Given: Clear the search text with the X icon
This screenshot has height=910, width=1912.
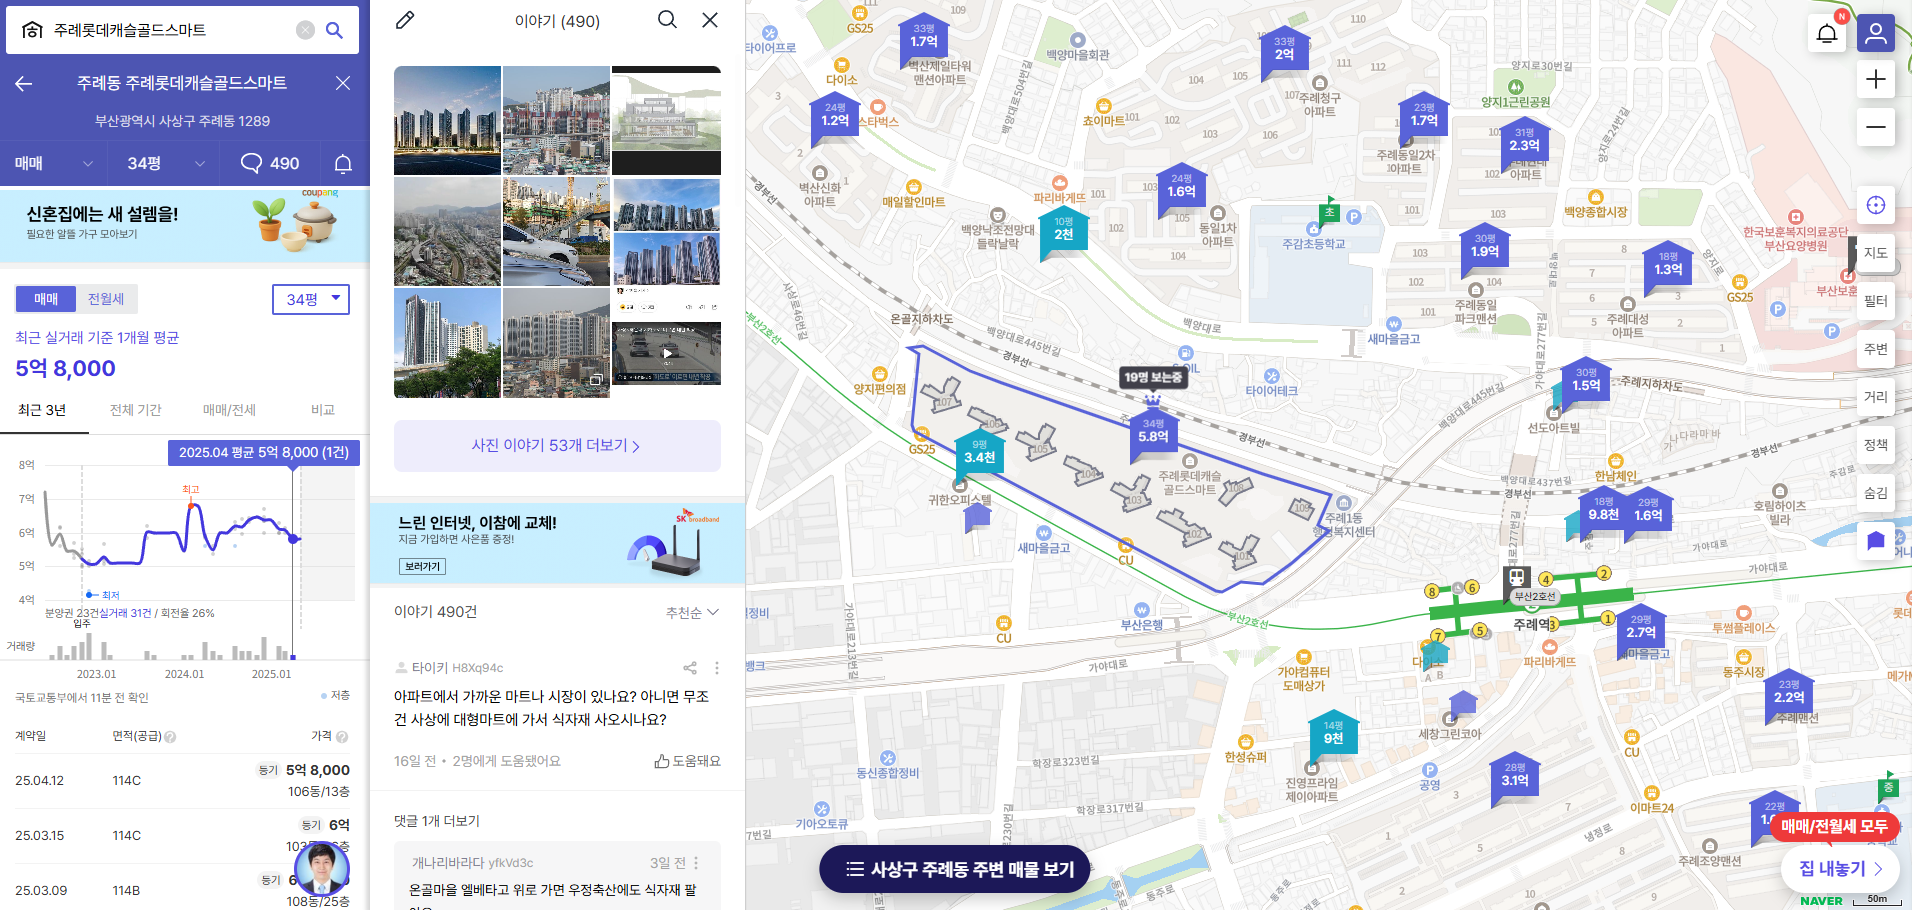Looking at the screenshot, I should [x=306, y=30].
